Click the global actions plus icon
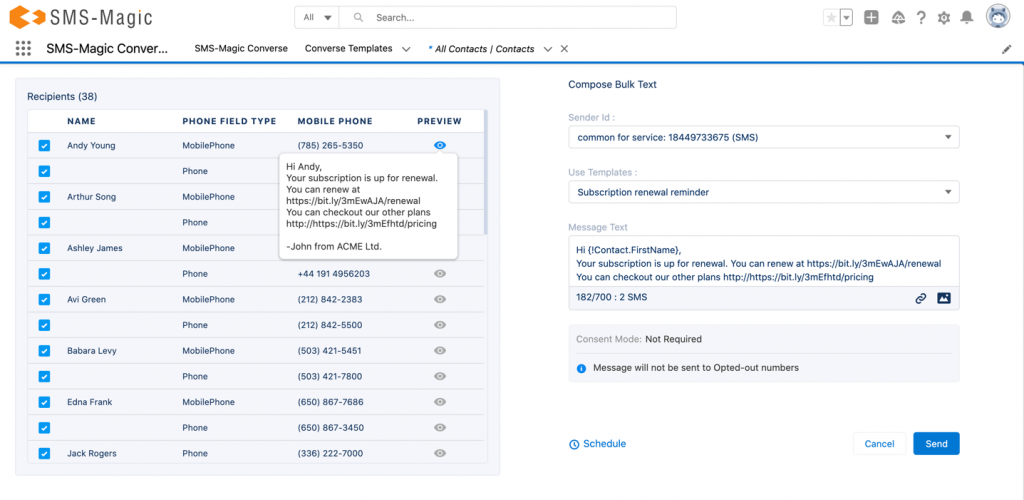1024x500 pixels. (x=871, y=18)
